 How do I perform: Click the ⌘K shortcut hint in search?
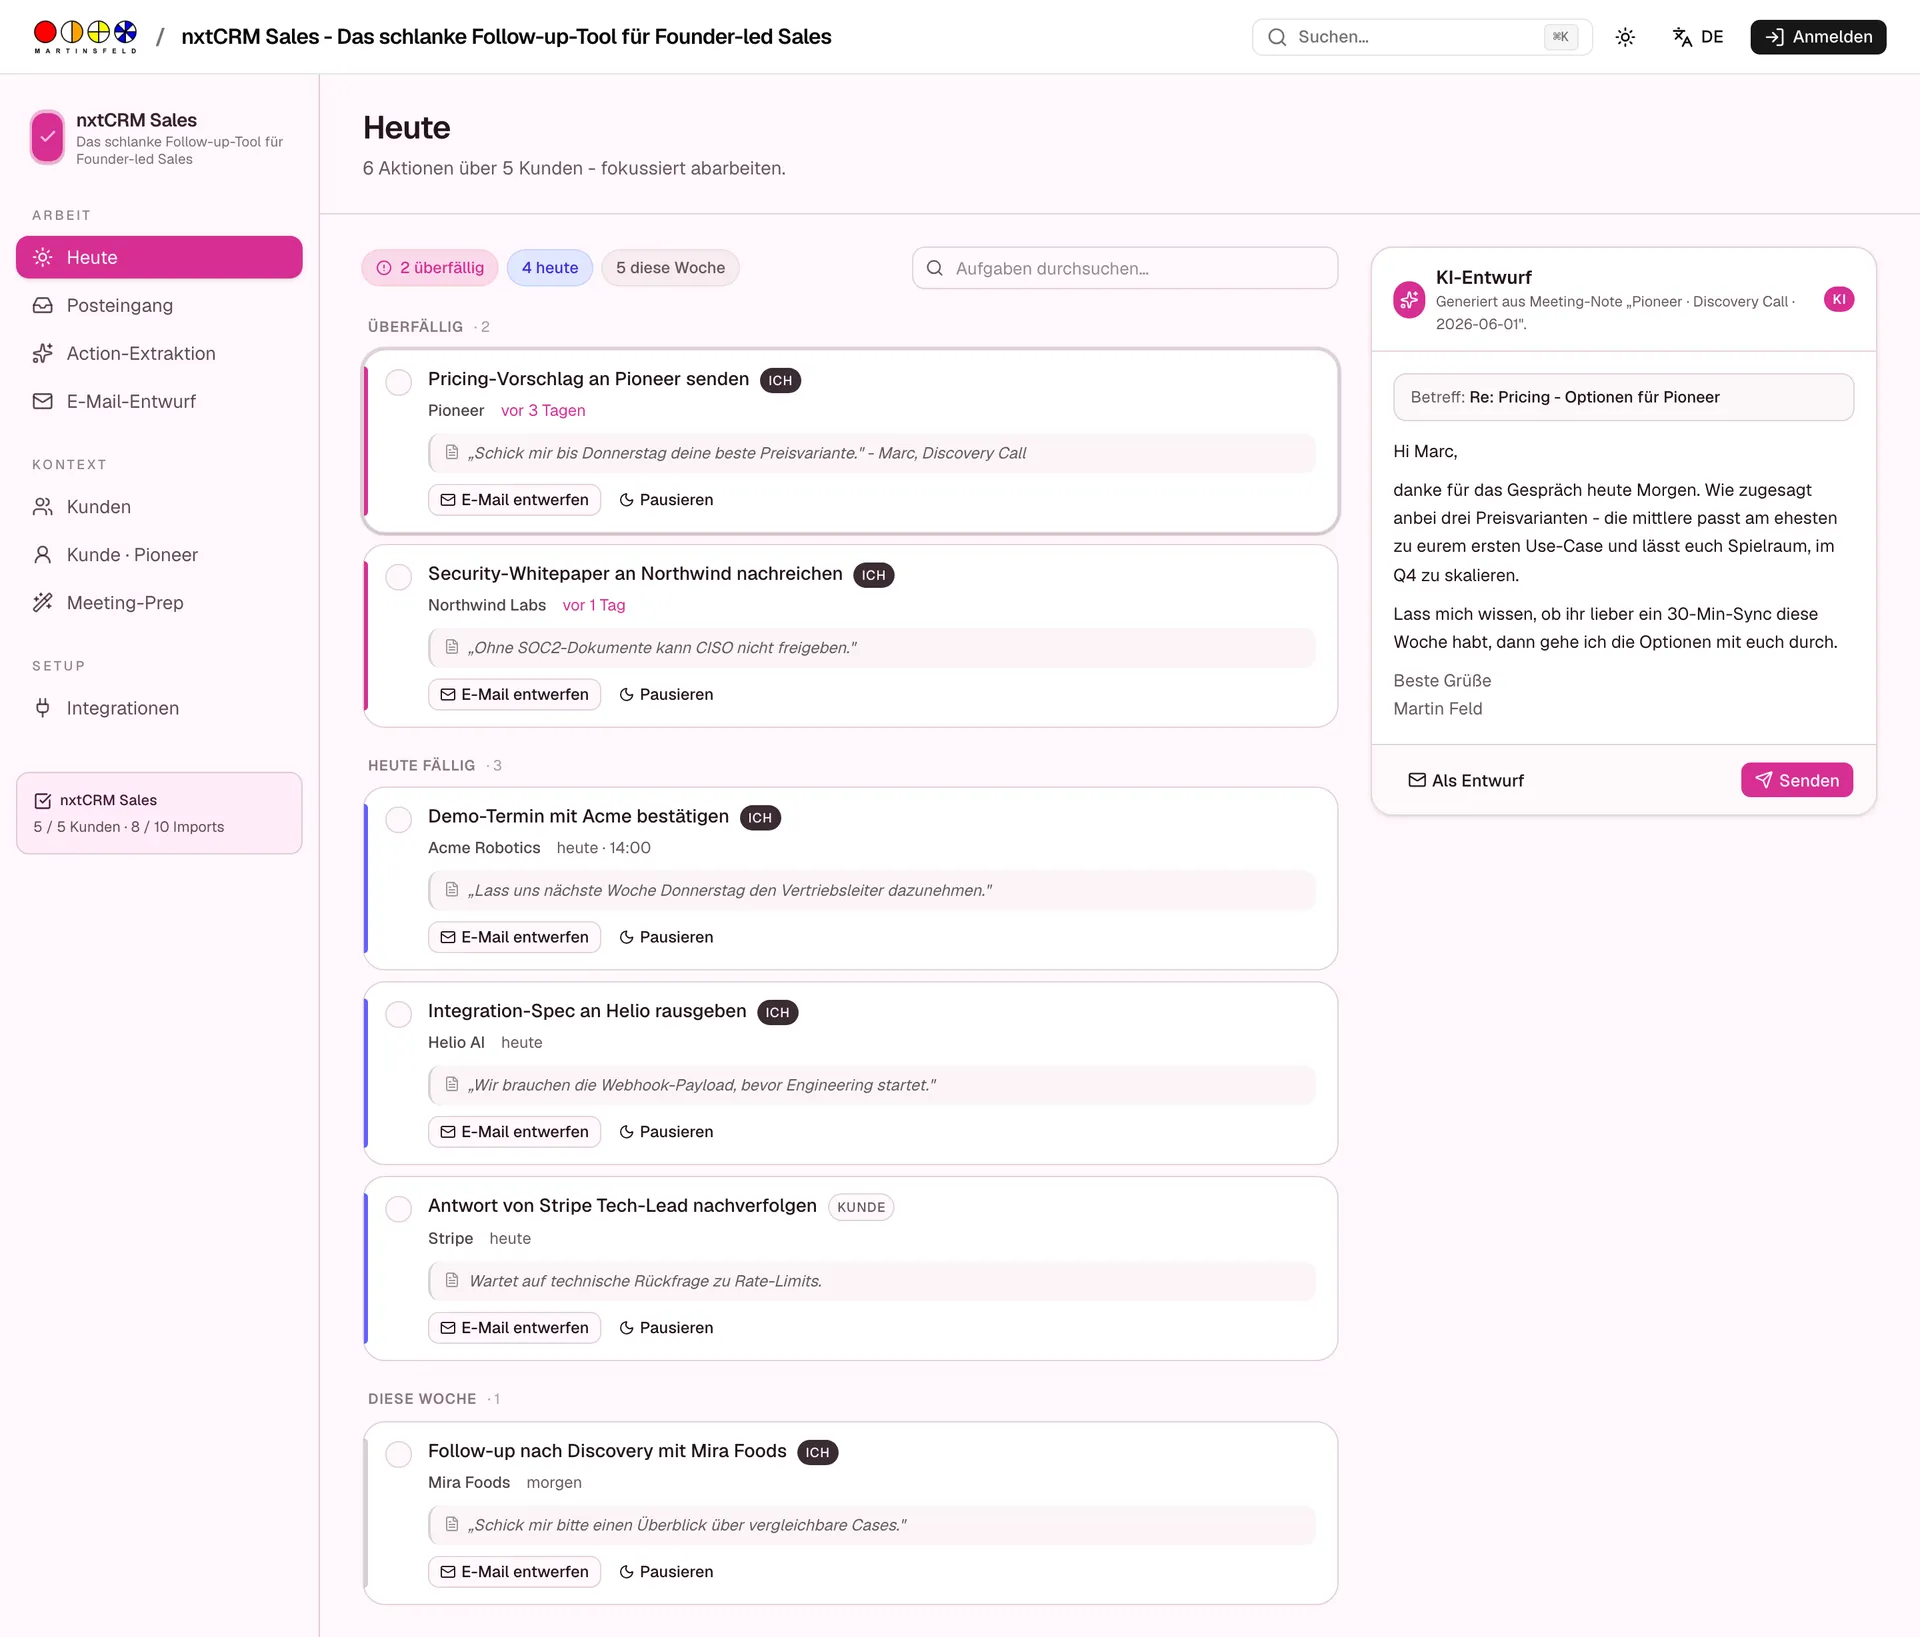tap(1560, 37)
